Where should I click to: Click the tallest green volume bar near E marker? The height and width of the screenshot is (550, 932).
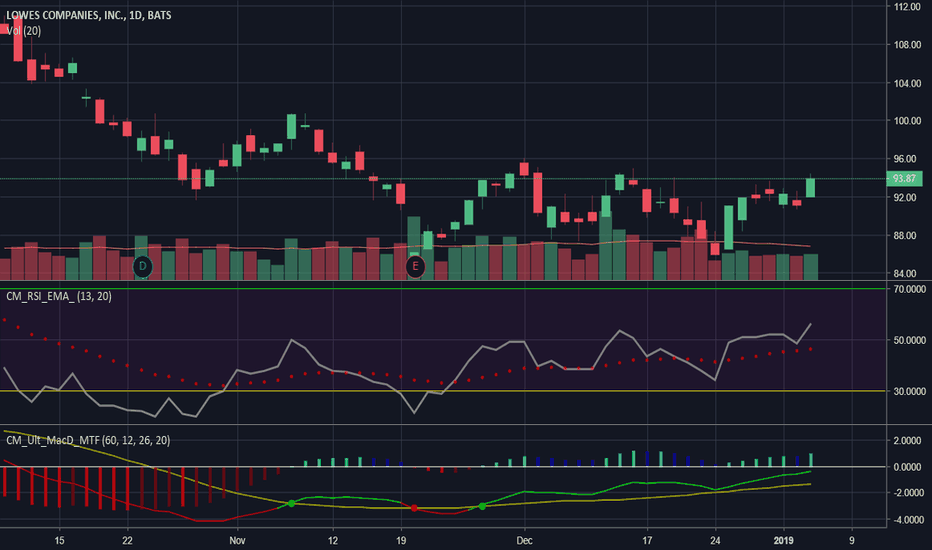[x=414, y=248]
